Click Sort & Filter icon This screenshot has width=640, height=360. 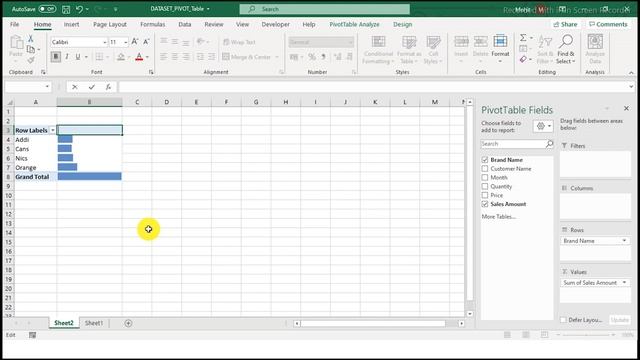pos(545,42)
